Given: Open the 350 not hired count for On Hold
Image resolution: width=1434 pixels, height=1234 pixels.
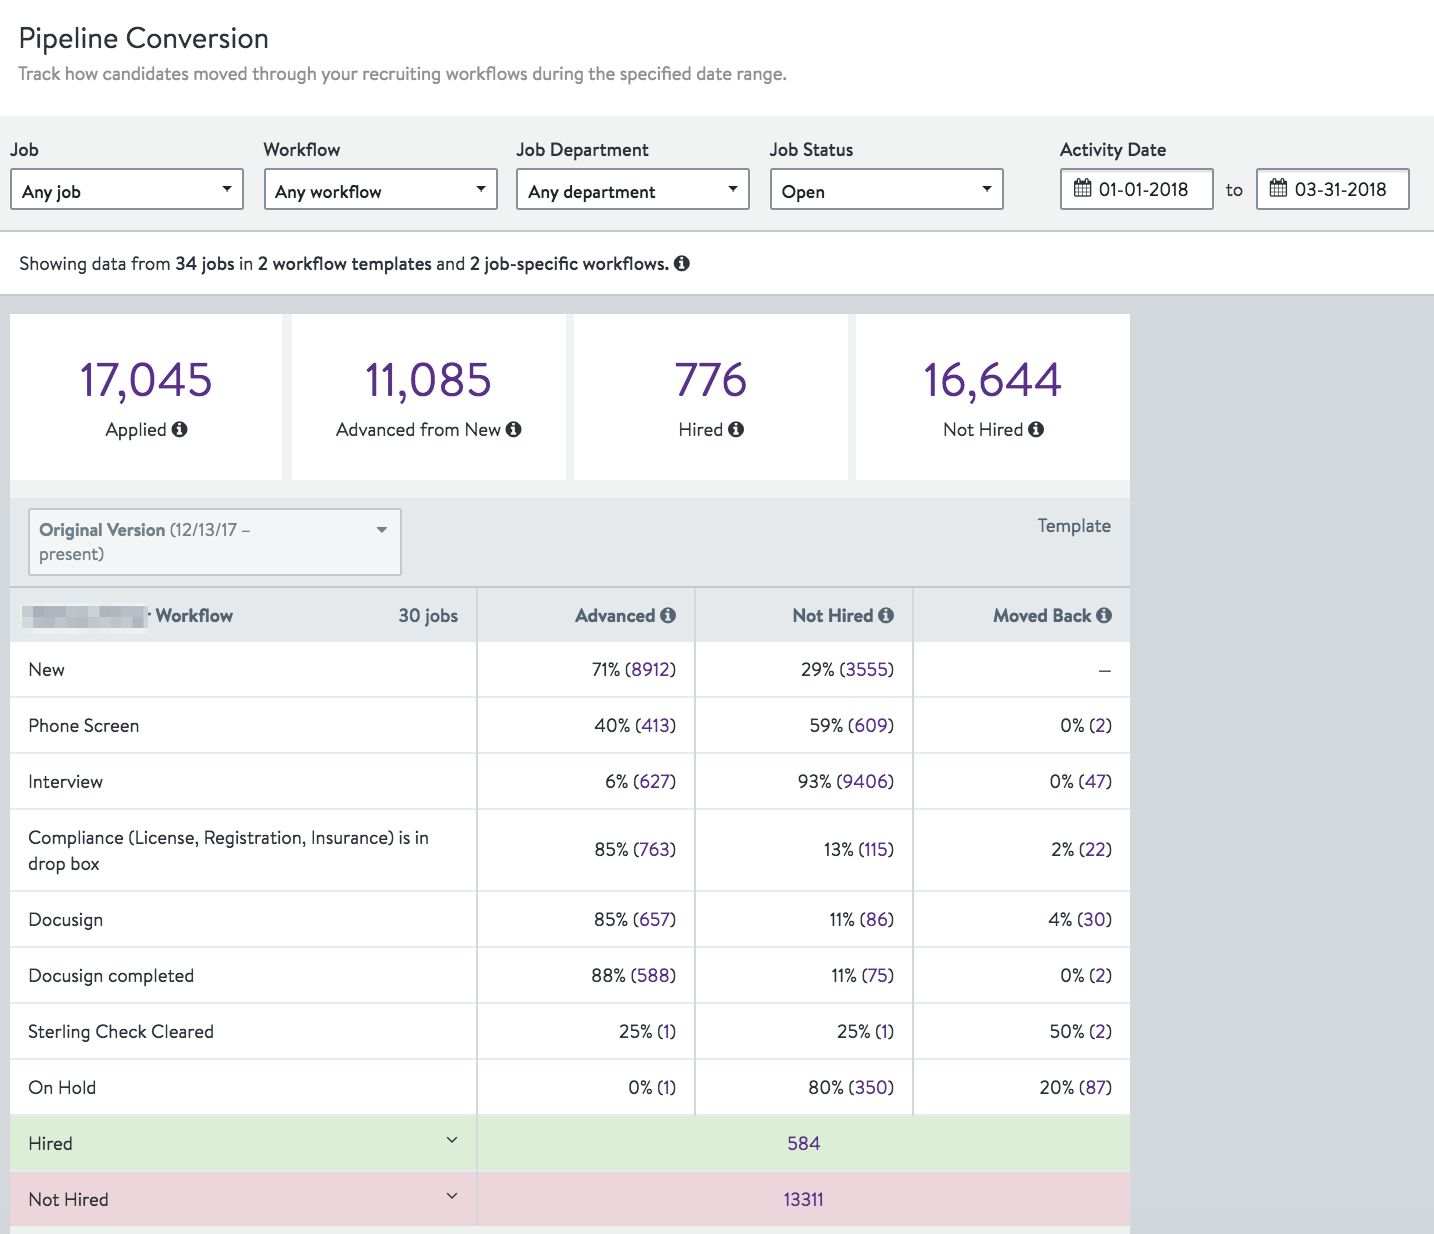Looking at the screenshot, I should click(872, 1087).
